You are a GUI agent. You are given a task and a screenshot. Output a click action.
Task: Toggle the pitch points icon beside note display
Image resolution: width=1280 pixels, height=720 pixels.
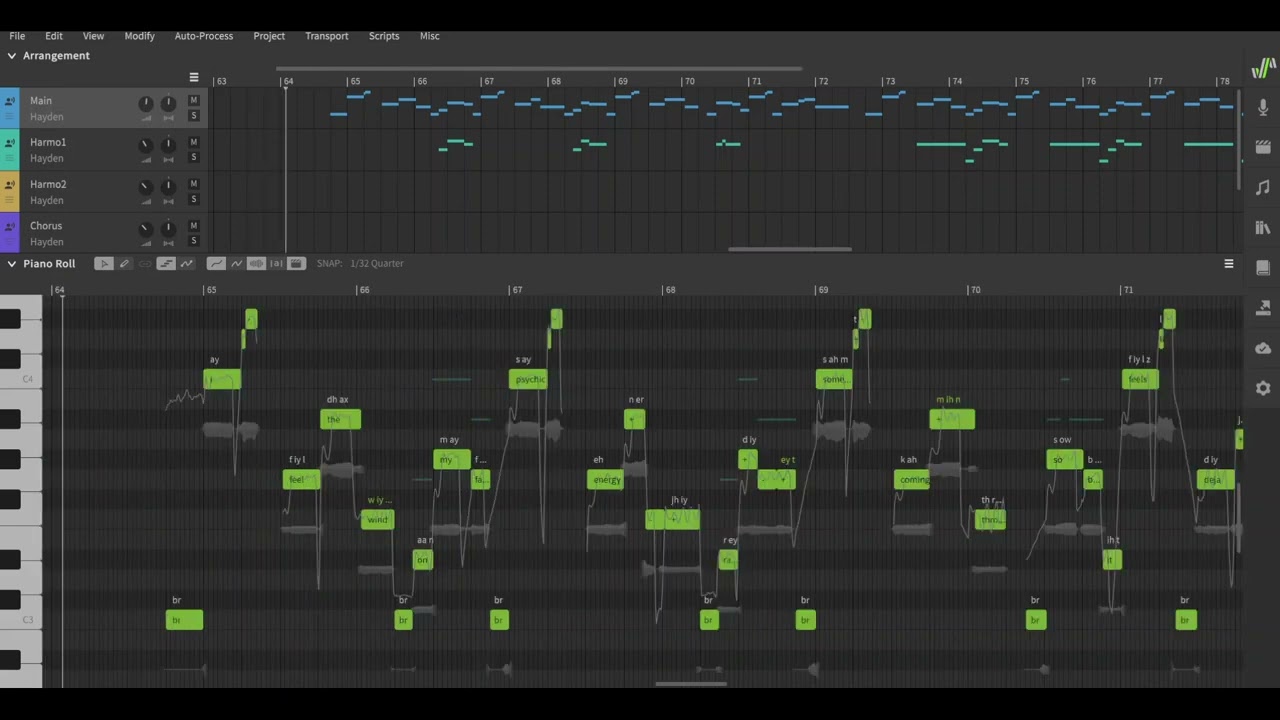pyautogui.click(x=186, y=263)
